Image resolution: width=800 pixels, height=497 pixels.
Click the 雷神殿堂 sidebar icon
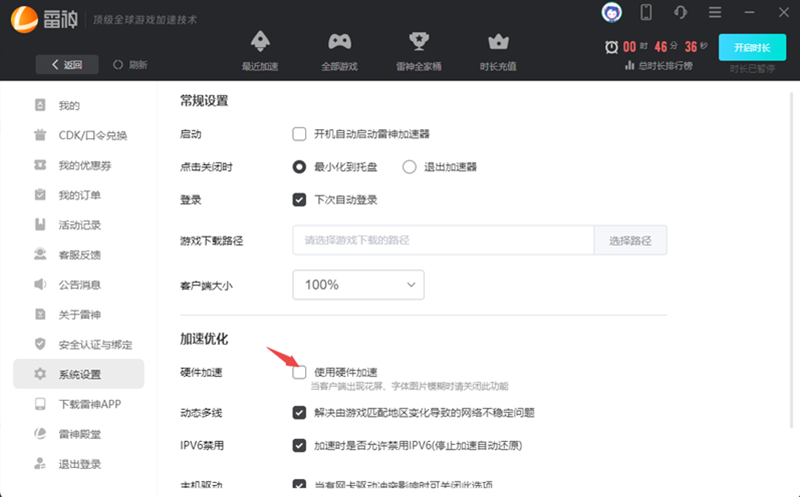40,433
